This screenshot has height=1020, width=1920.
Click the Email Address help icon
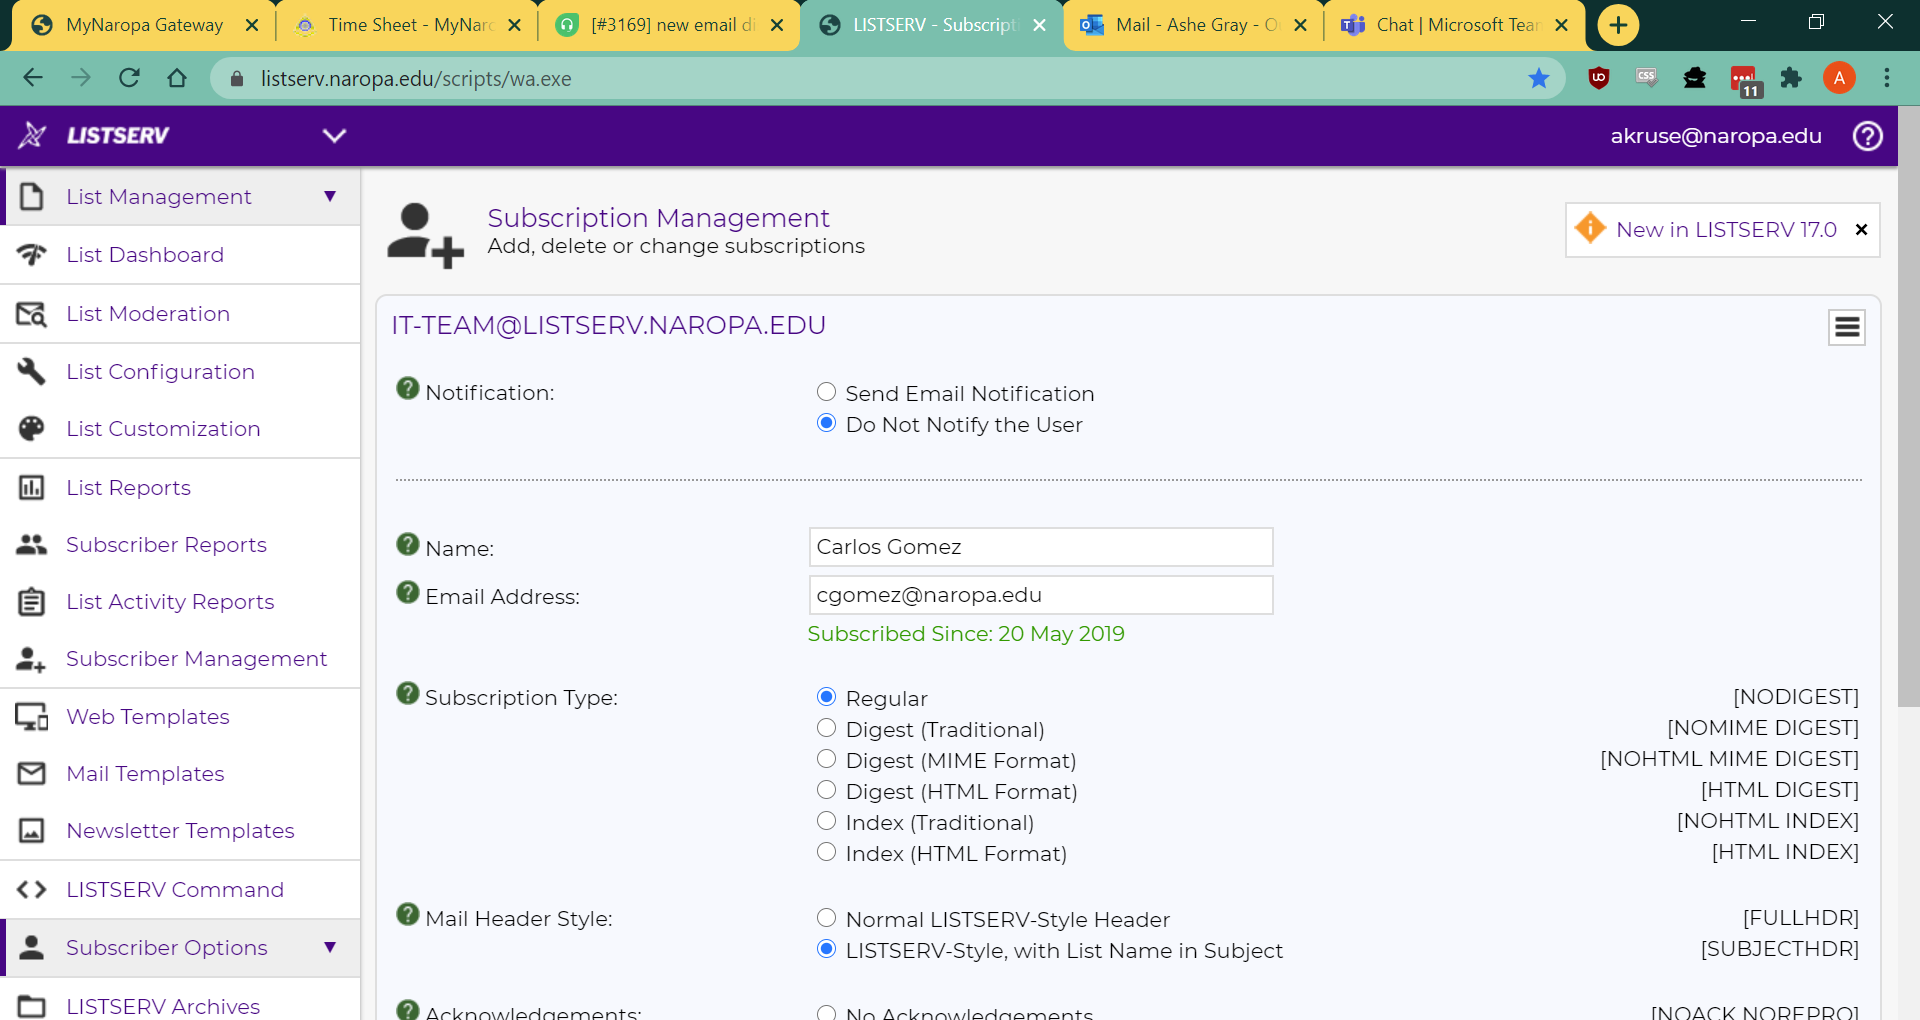(408, 592)
